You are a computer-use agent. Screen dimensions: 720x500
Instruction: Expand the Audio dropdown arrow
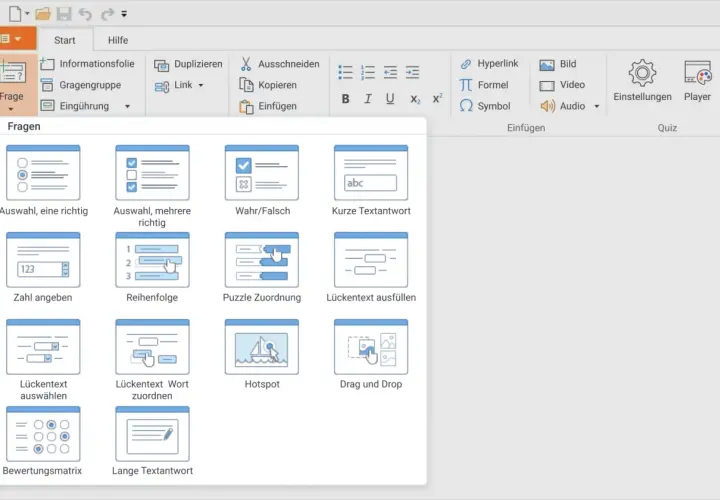pos(597,107)
